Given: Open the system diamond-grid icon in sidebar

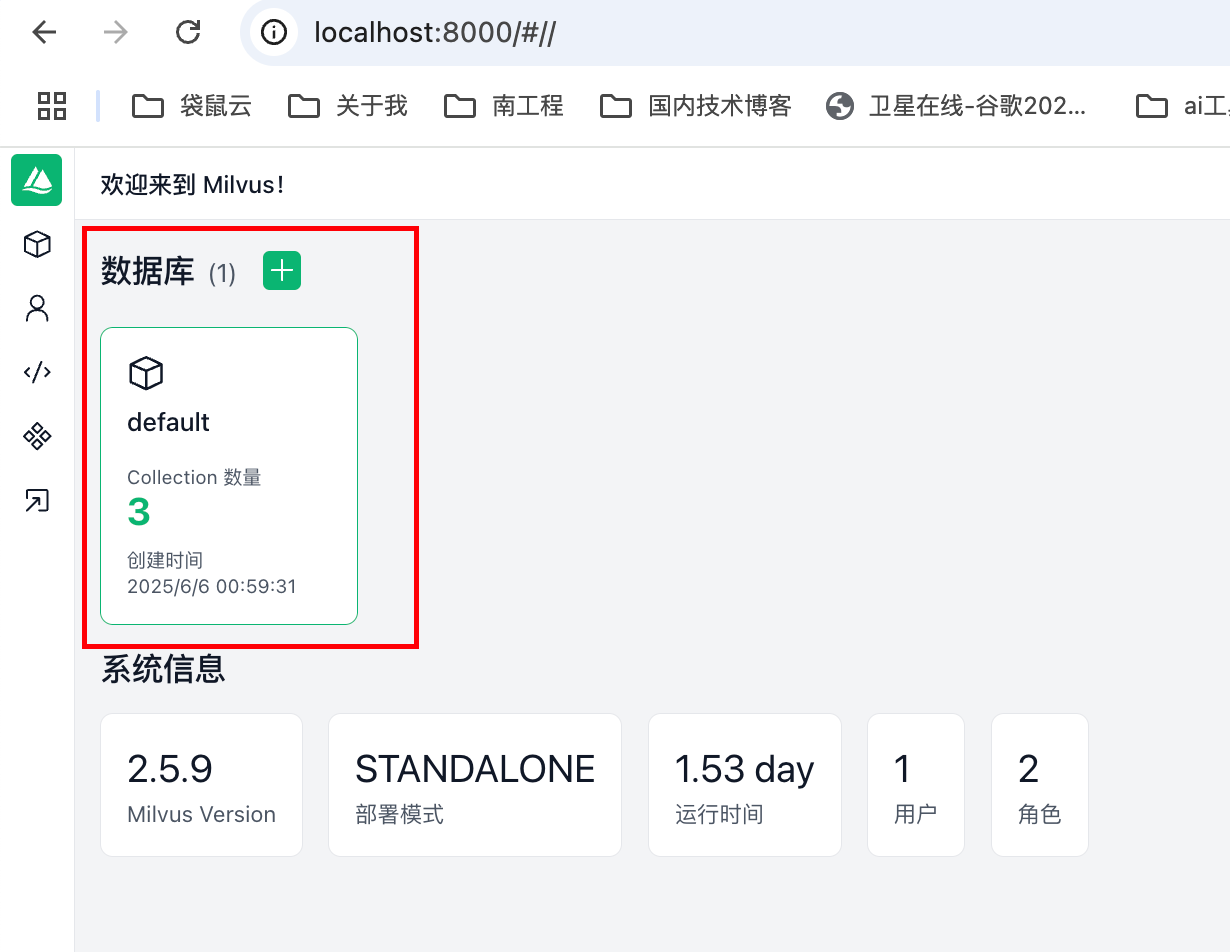Looking at the screenshot, I should pos(37,436).
